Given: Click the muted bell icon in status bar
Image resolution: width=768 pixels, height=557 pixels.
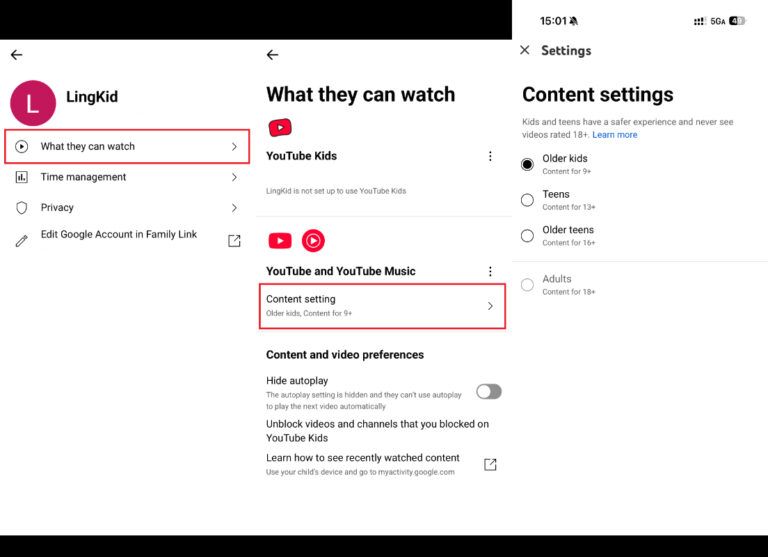Looking at the screenshot, I should point(574,21).
